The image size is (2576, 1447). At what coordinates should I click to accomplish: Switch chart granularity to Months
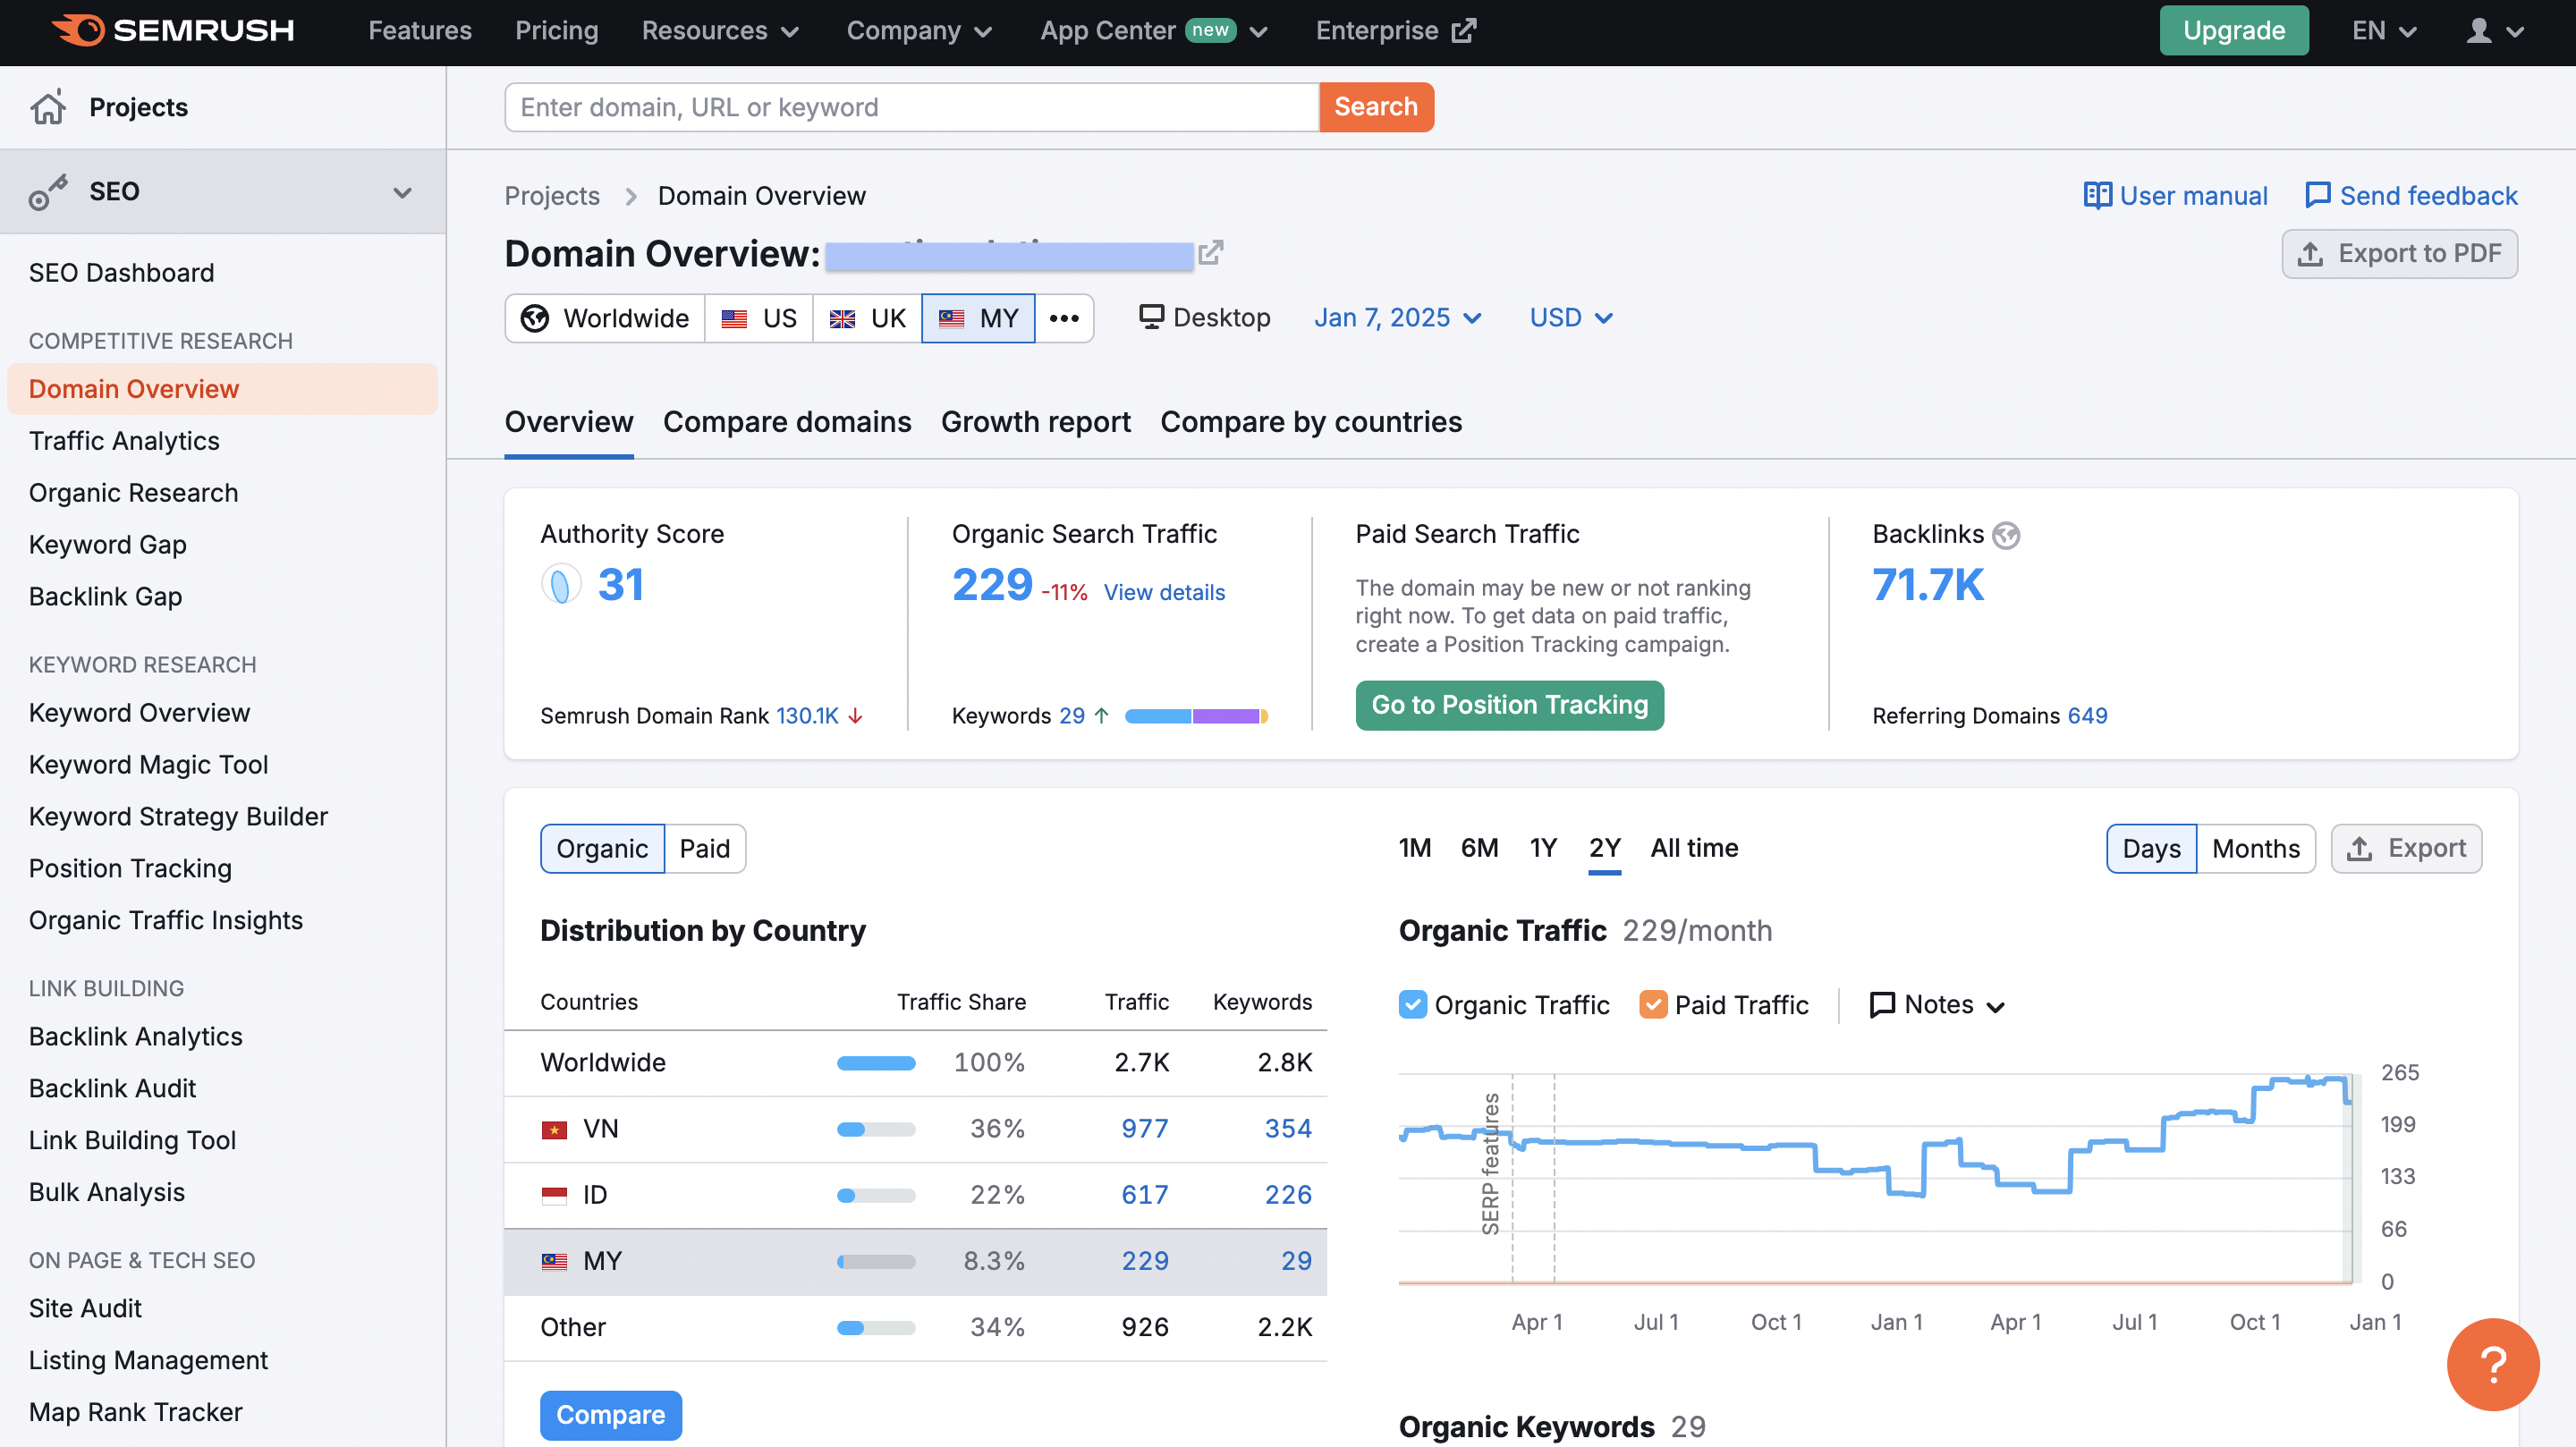point(2255,848)
